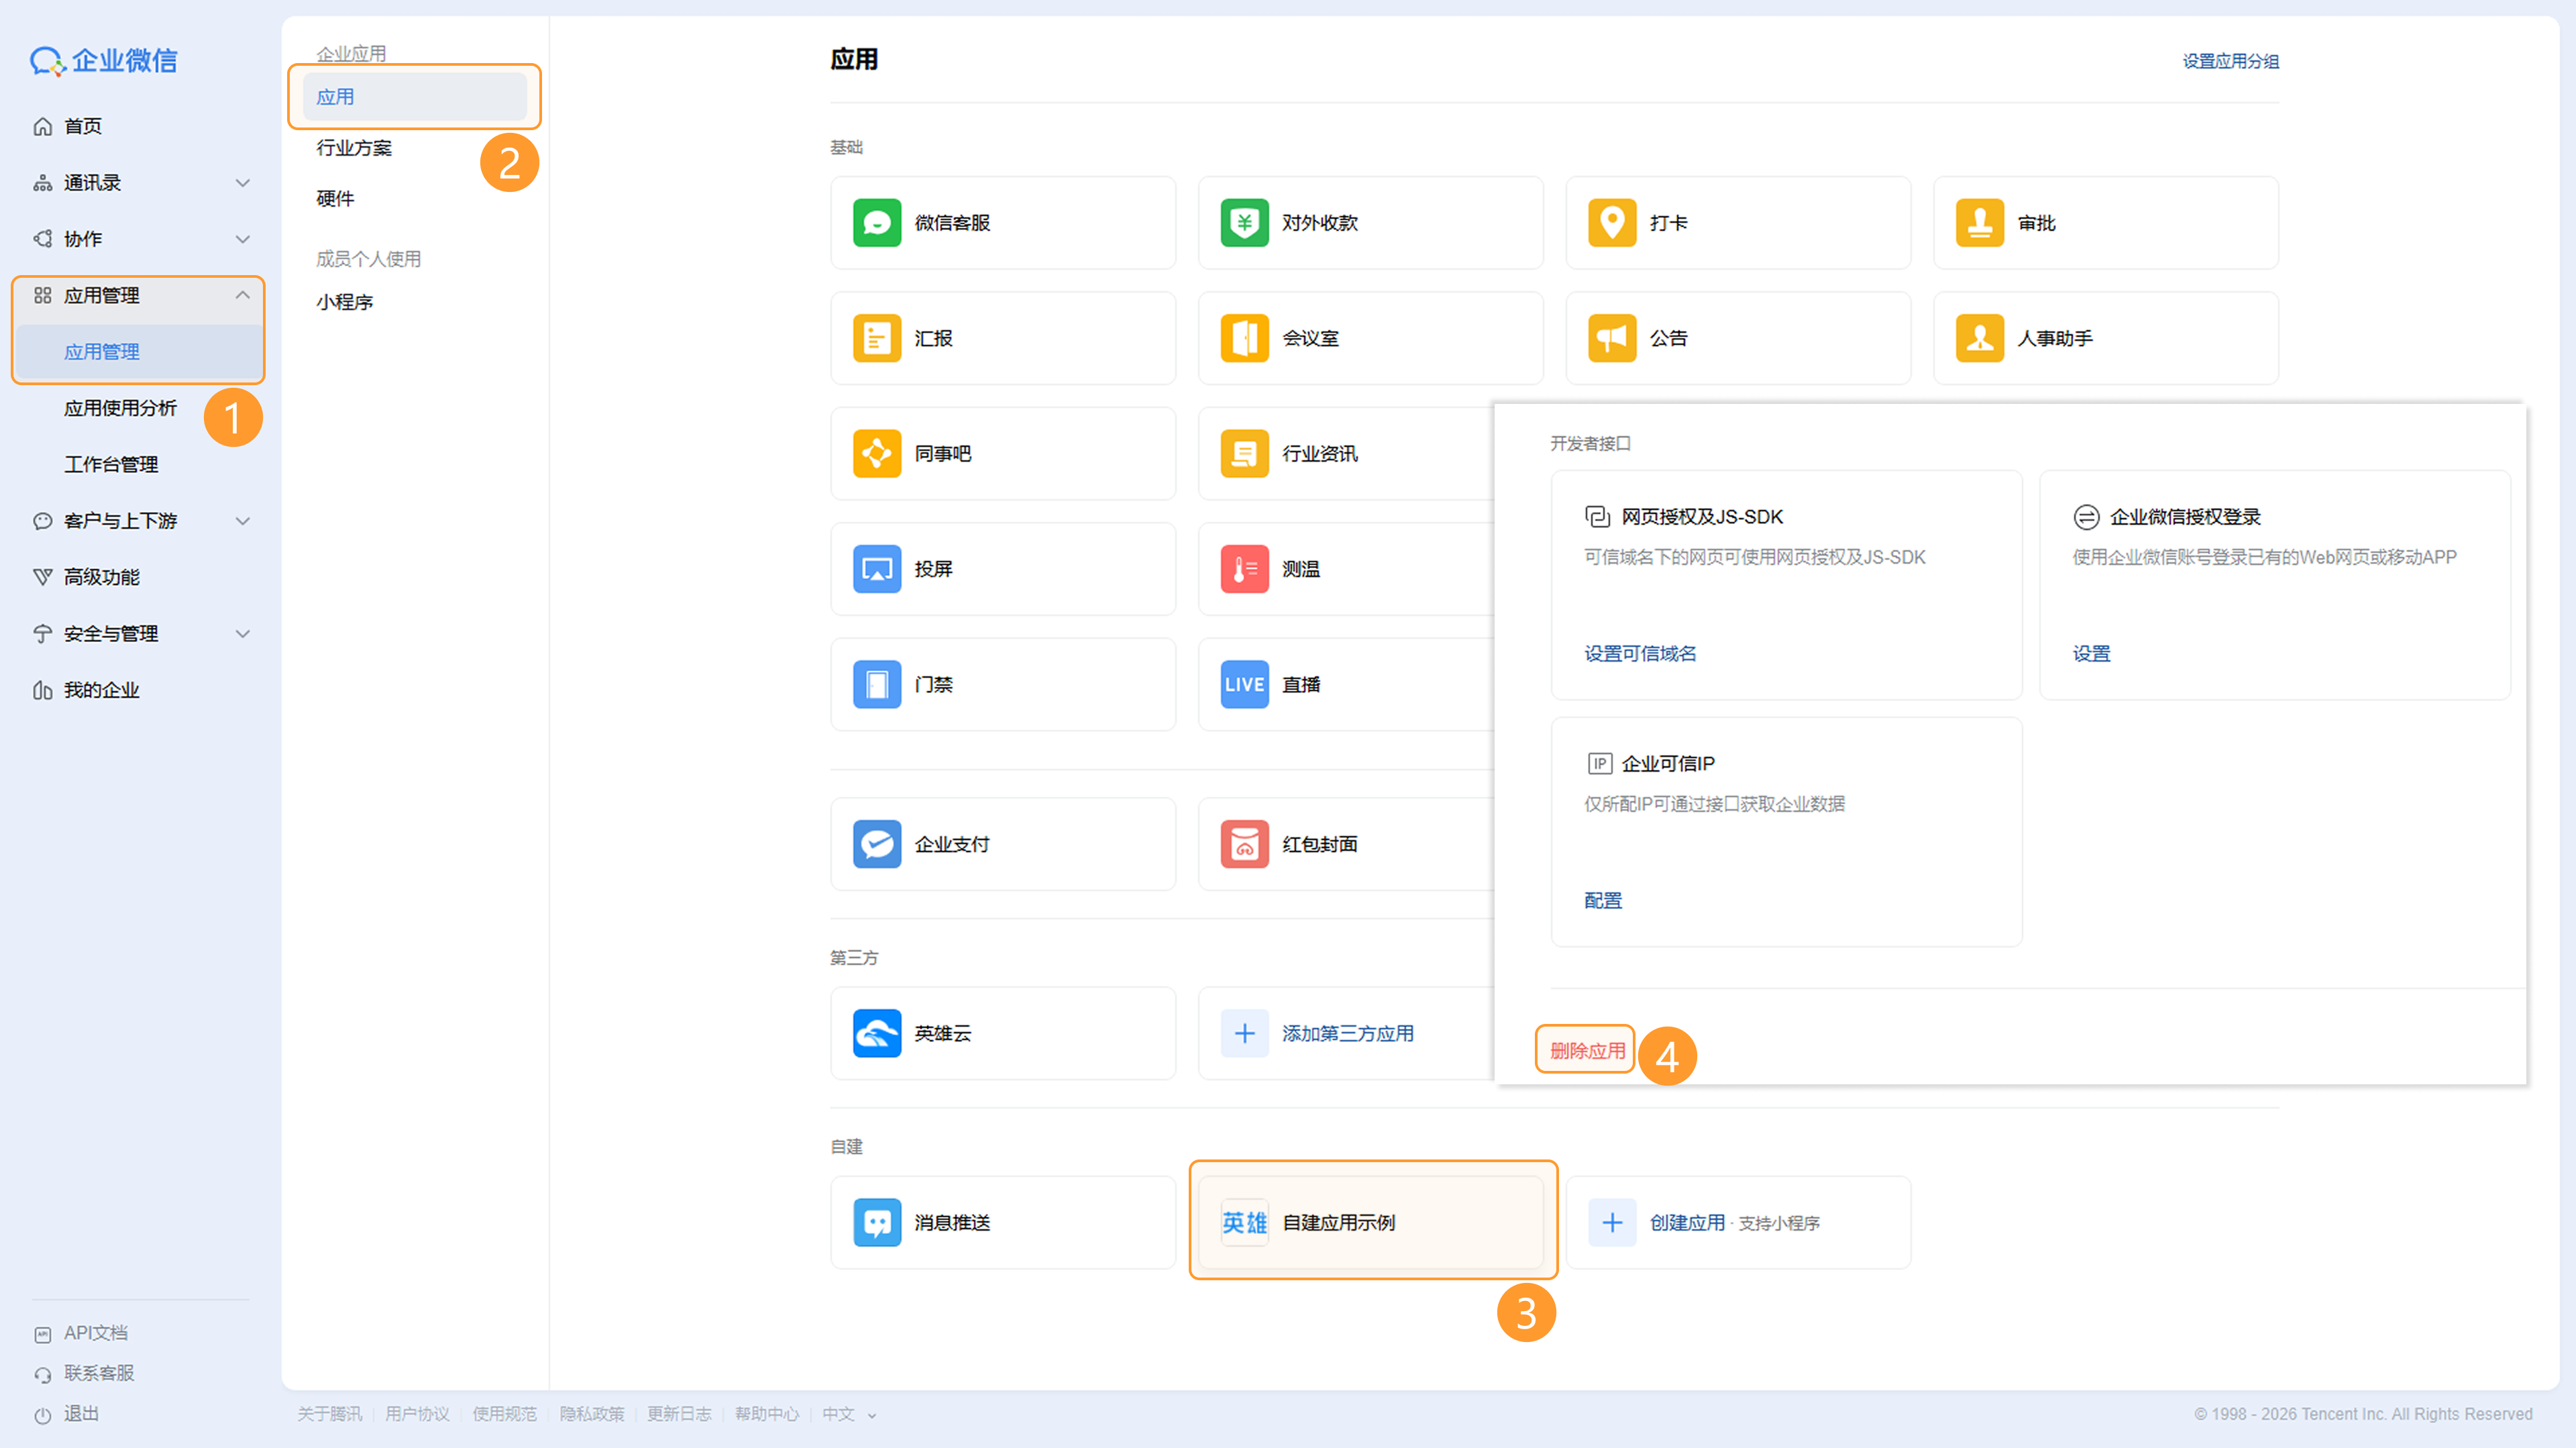Click the 添加第三方应用 card text
The image size is (2576, 1448).
point(1348,1034)
